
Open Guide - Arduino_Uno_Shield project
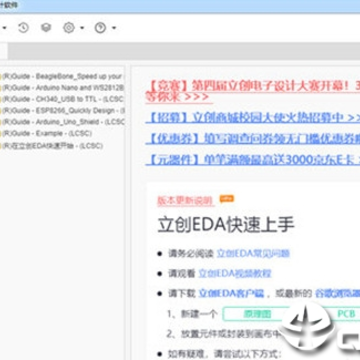pos(62,122)
